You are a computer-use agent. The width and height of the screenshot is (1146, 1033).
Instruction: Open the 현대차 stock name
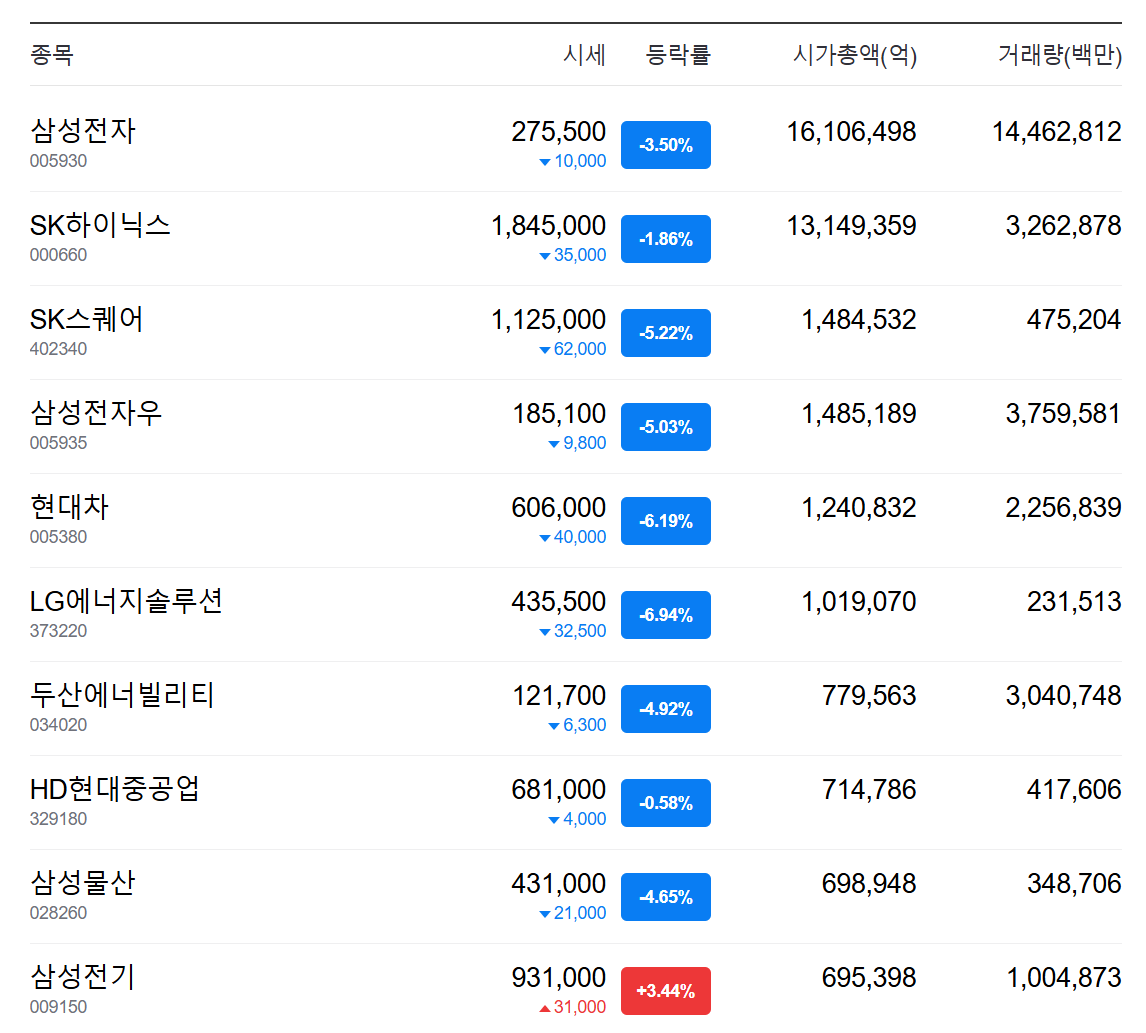(x=69, y=507)
